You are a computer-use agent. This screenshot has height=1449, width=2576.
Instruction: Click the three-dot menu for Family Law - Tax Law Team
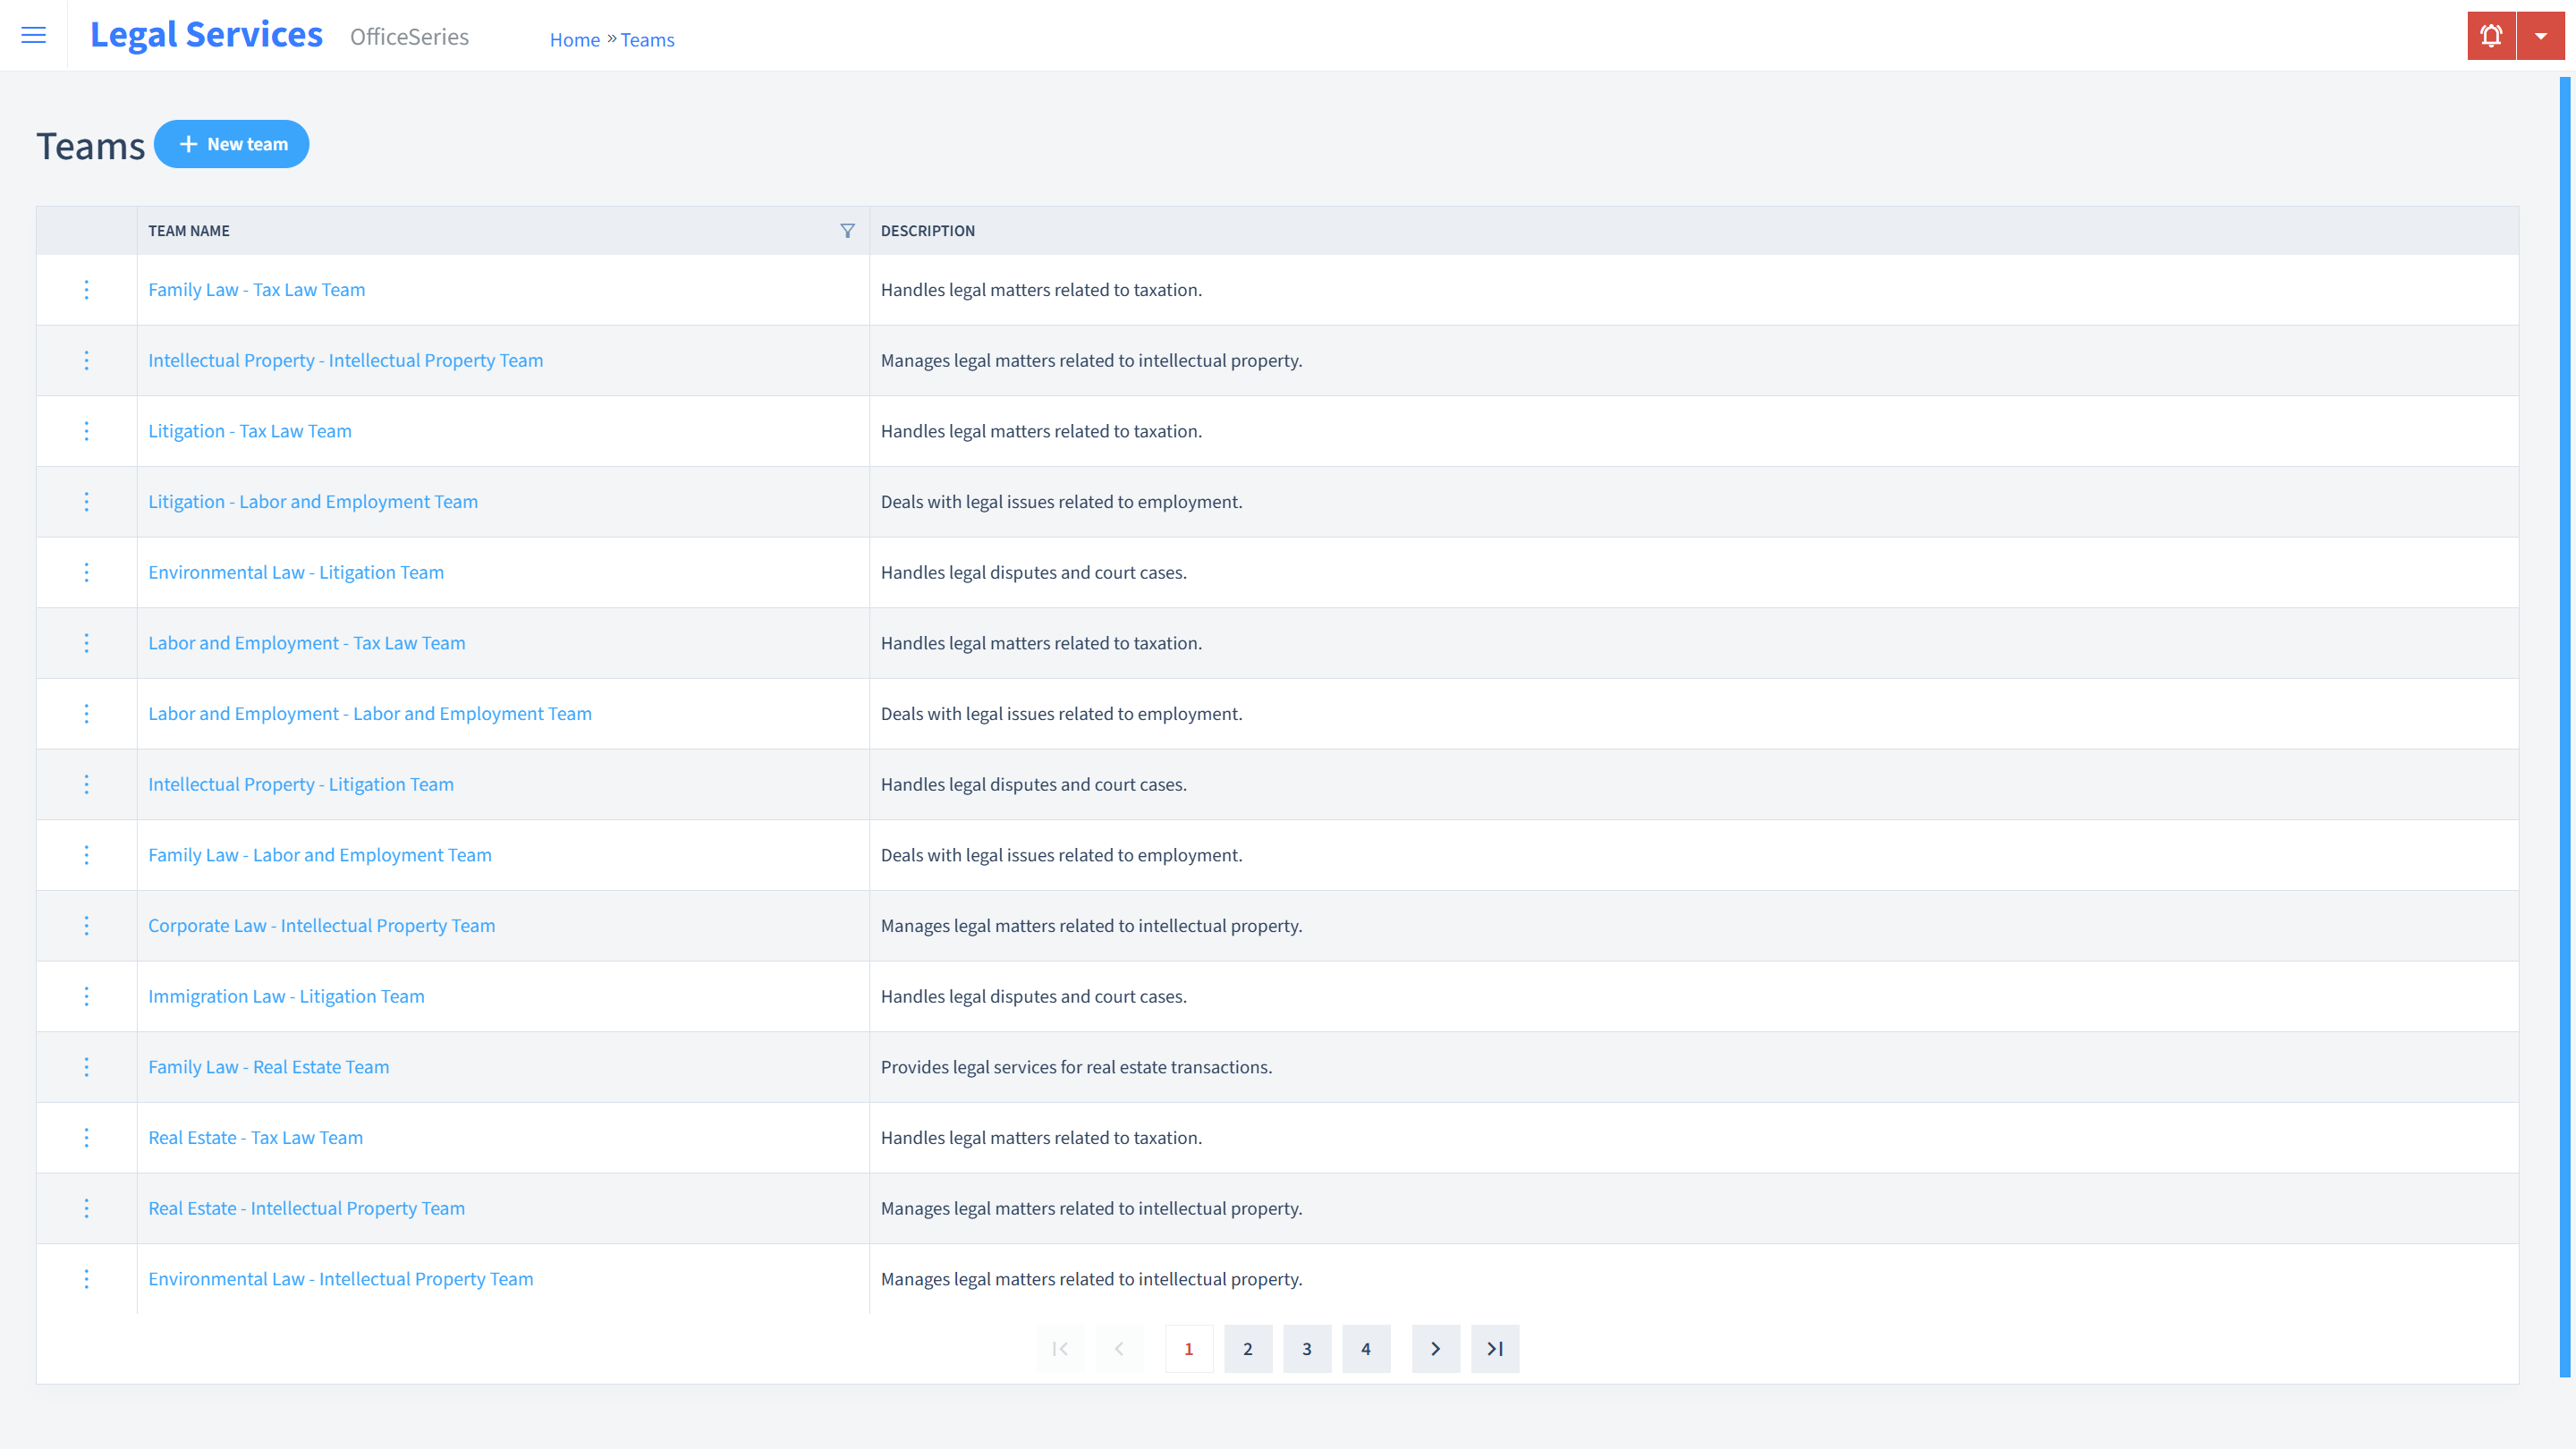click(x=85, y=288)
